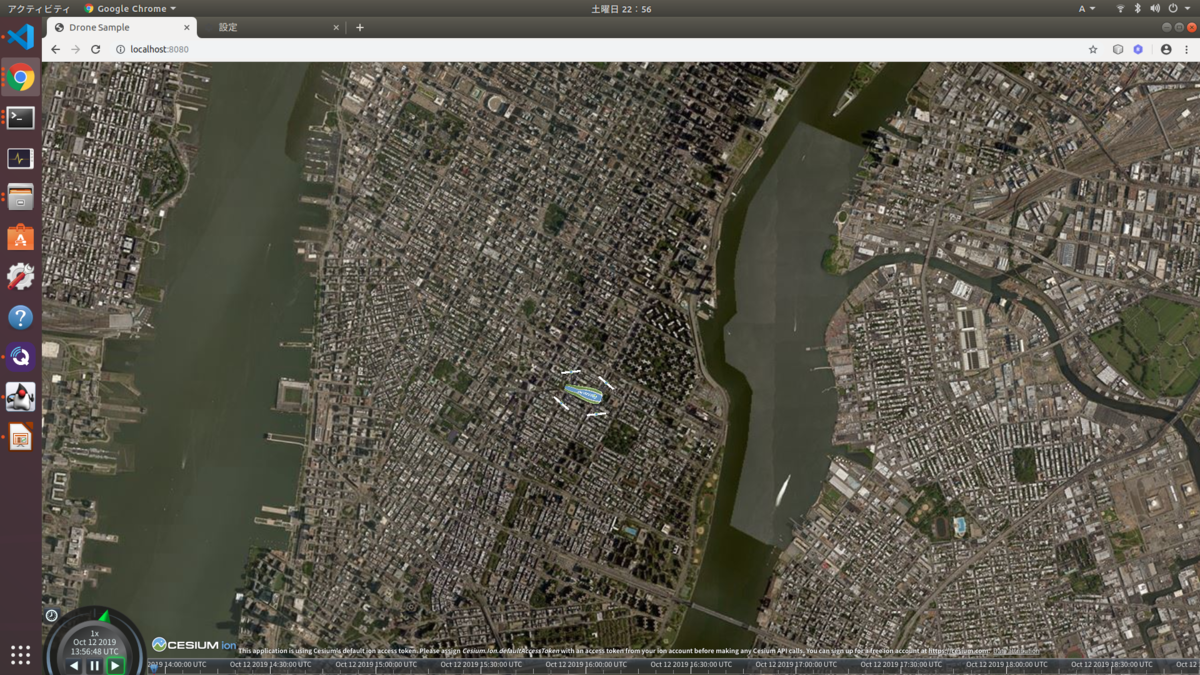
Task: Reload the localhost page
Action: coord(96,49)
